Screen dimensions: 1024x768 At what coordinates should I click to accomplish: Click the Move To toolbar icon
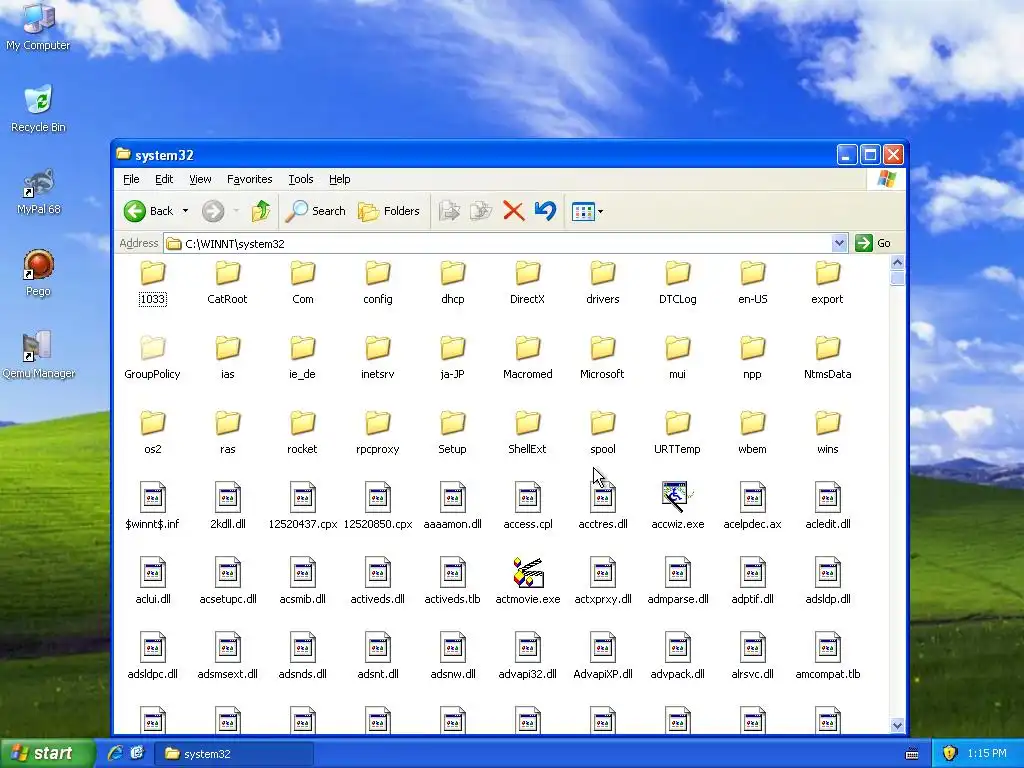click(x=449, y=211)
